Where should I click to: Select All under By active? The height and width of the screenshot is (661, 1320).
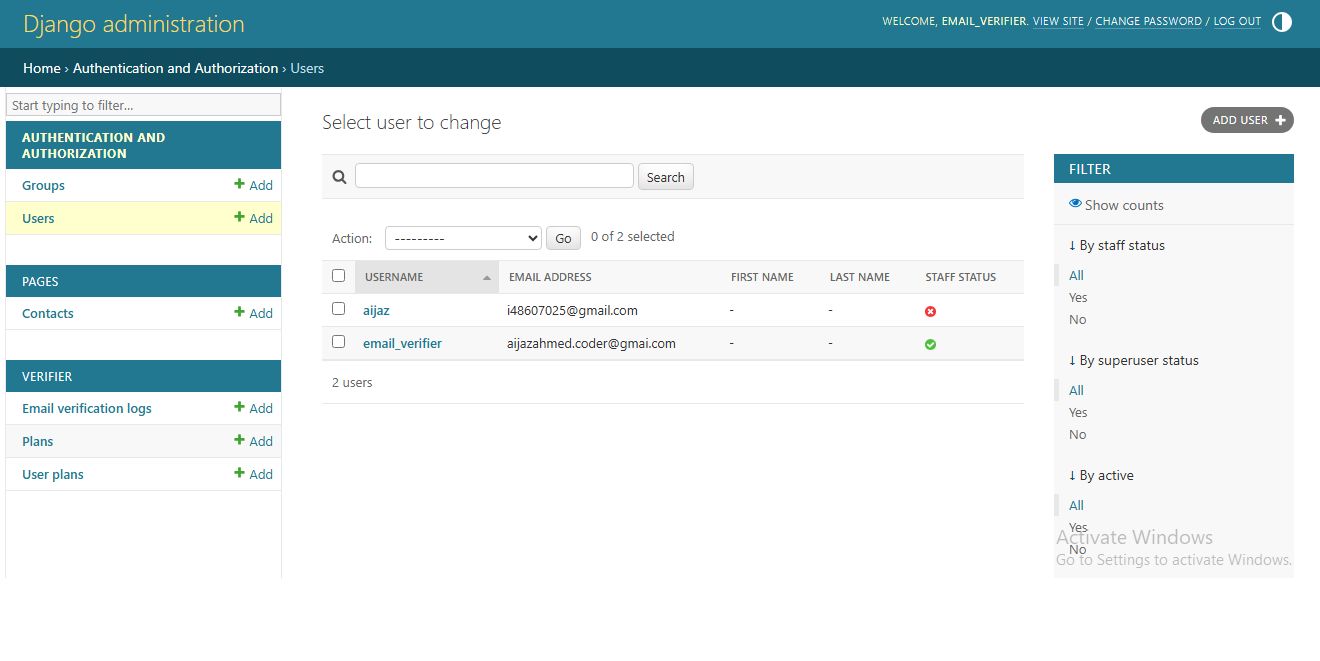pos(1076,505)
